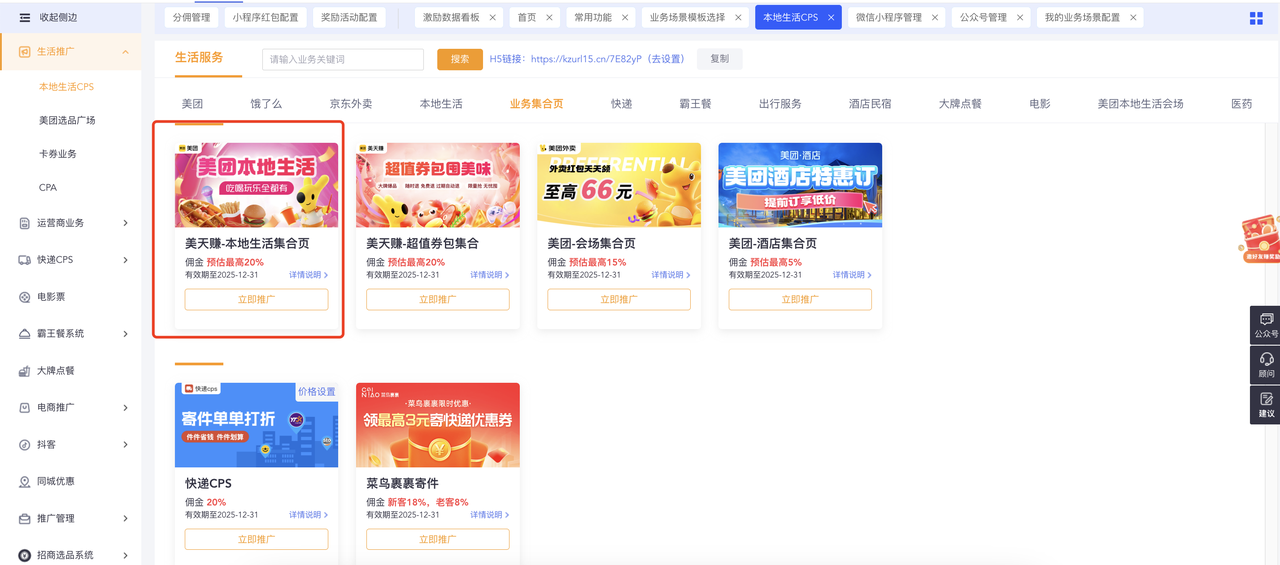Viewport: 1280px width, 565px height.
Task: Expand the 运营商业务 menu arrow
Action: pyautogui.click(x=125, y=223)
